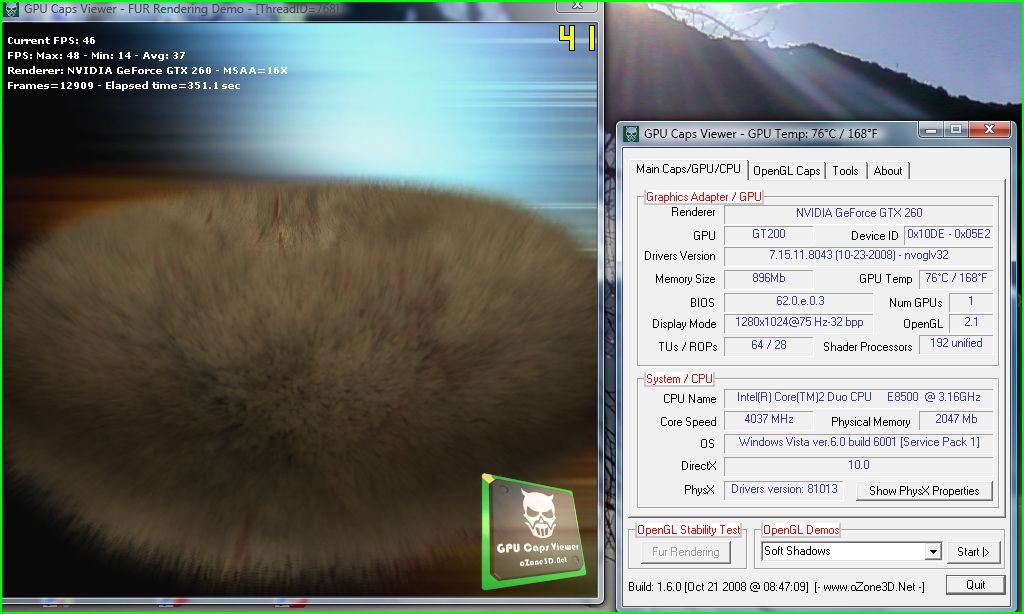Screen dimensions: 1024x614
Task: Click the FUR Rendering Demo title bar text
Action: (181, 9)
